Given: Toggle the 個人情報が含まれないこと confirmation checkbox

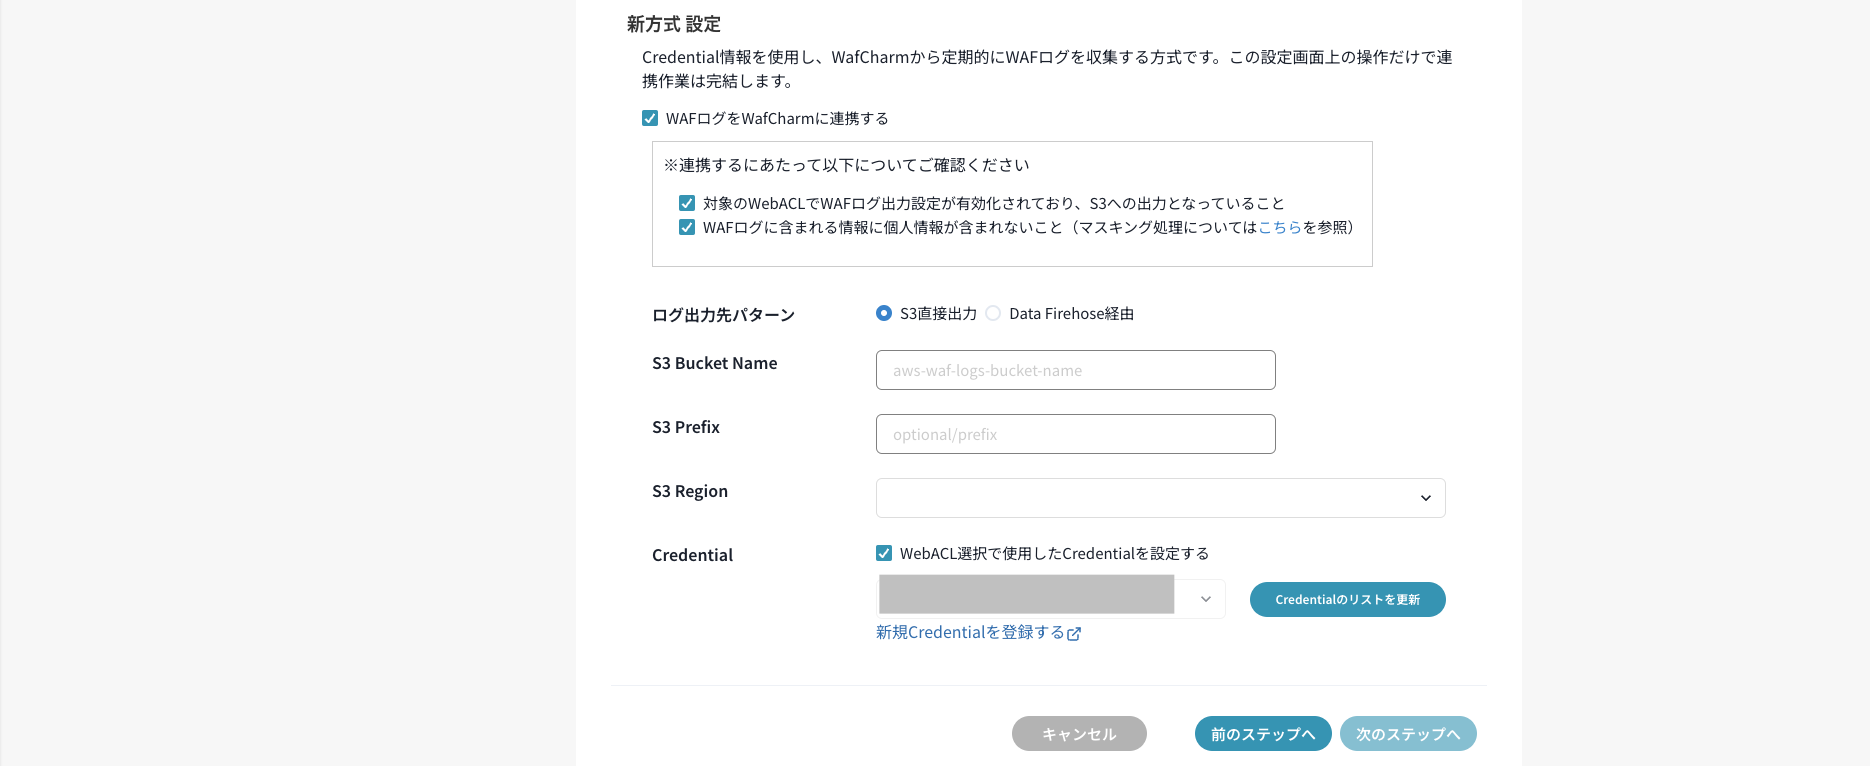Looking at the screenshot, I should (x=687, y=227).
